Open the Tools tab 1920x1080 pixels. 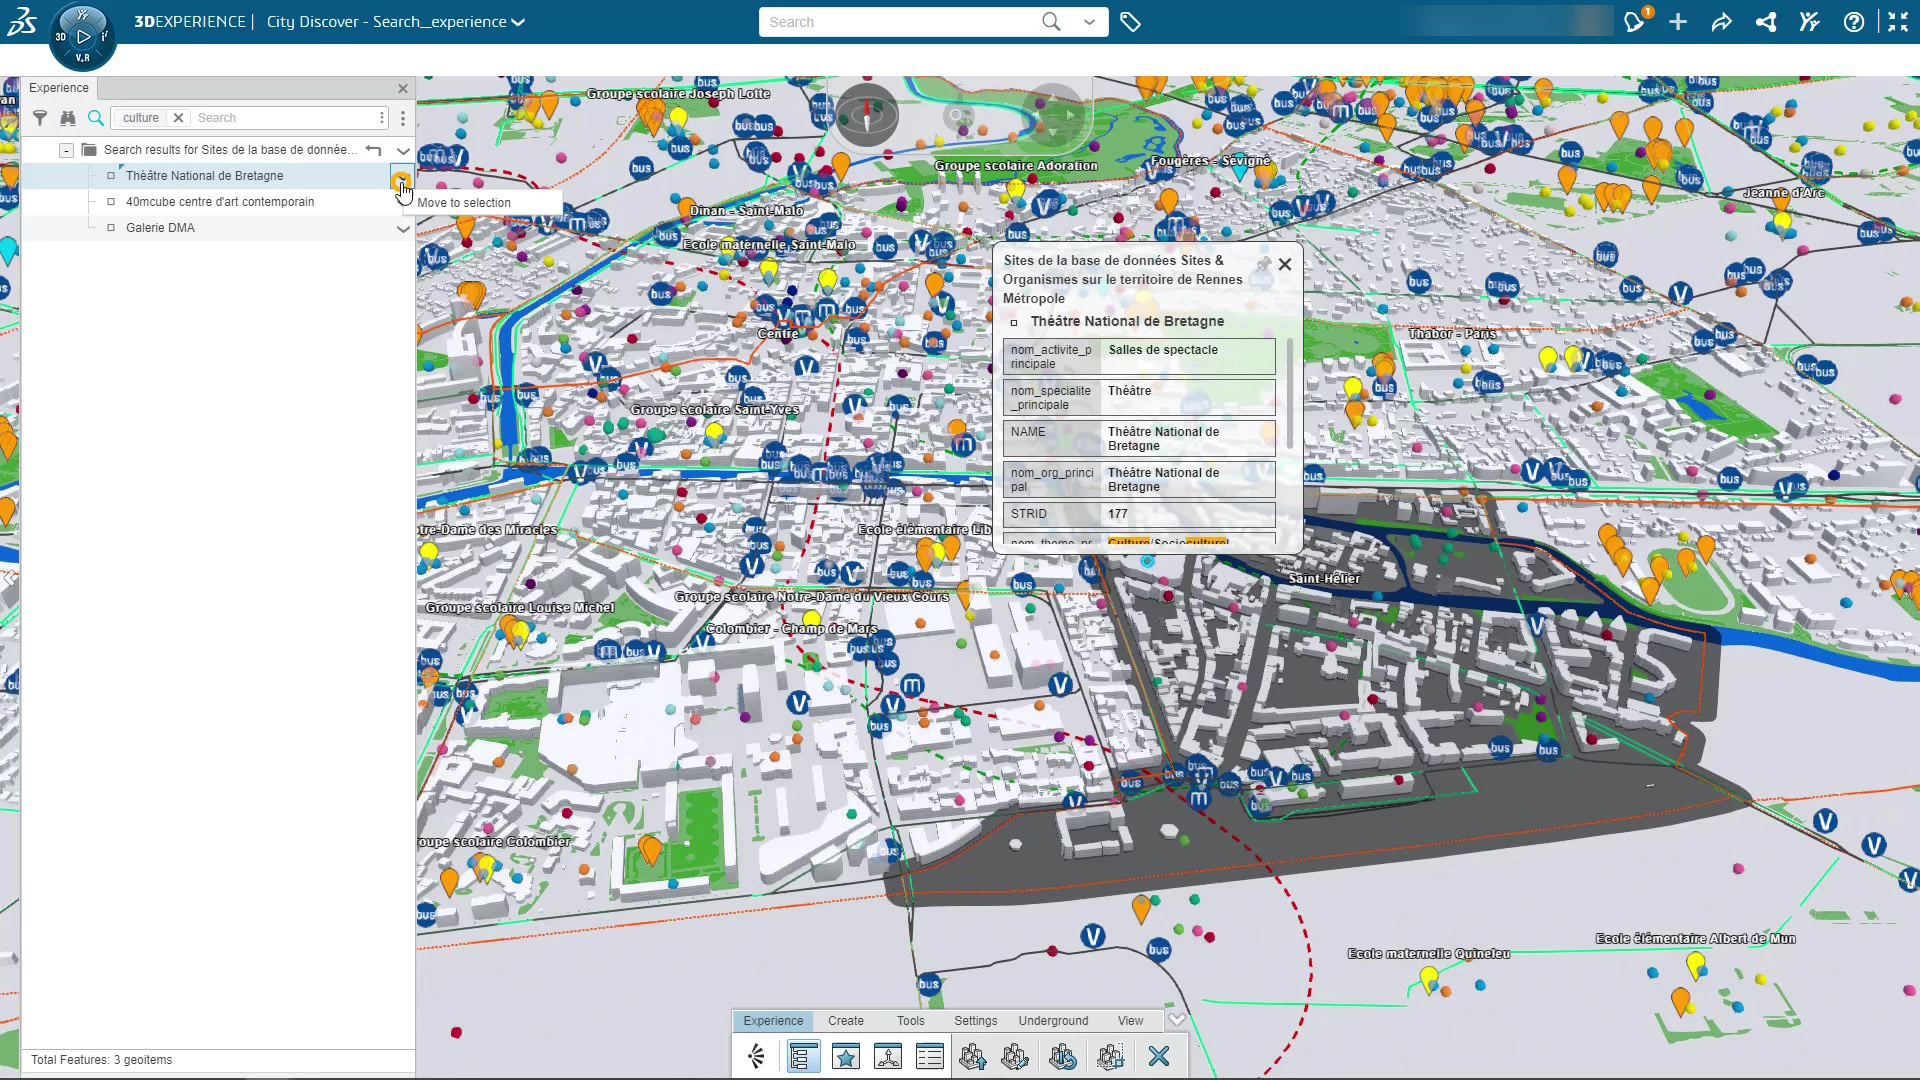click(x=910, y=1021)
